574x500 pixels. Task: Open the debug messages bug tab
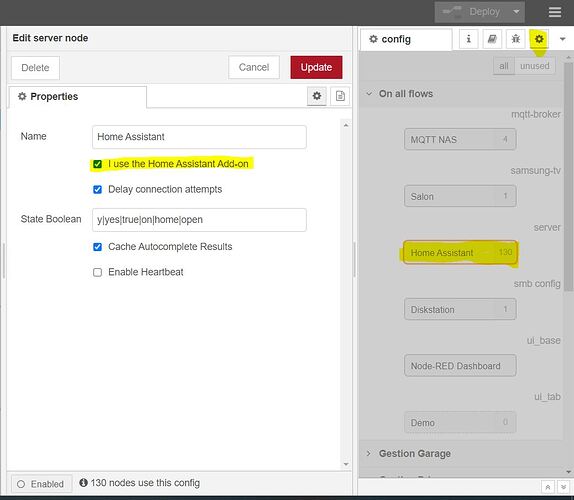click(x=515, y=39)
